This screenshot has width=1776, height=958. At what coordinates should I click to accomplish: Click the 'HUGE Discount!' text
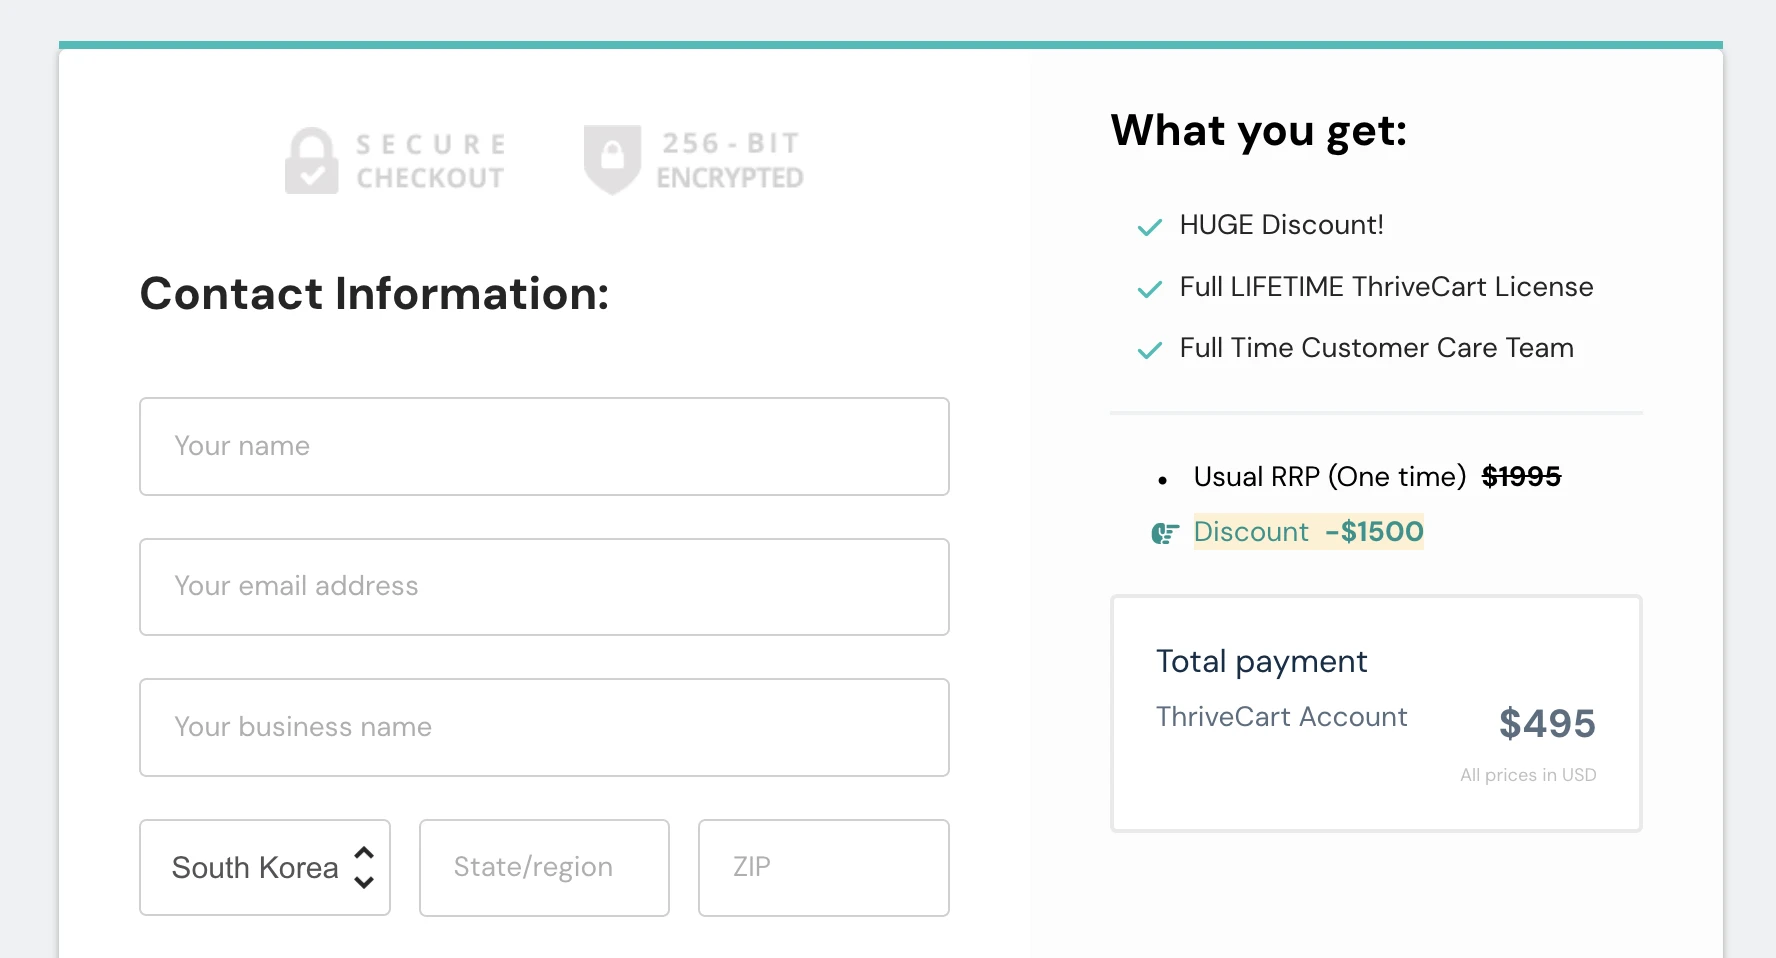[1282, 225]
